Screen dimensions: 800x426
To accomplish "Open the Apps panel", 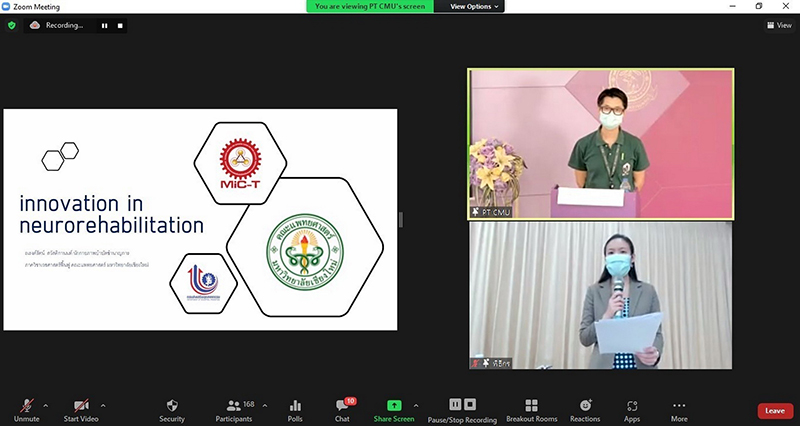I will [632, 409].
